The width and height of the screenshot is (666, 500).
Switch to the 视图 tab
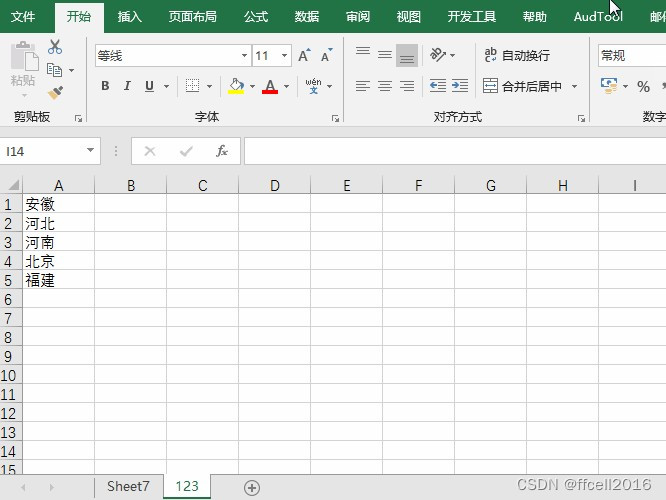(x=409, y=17)
